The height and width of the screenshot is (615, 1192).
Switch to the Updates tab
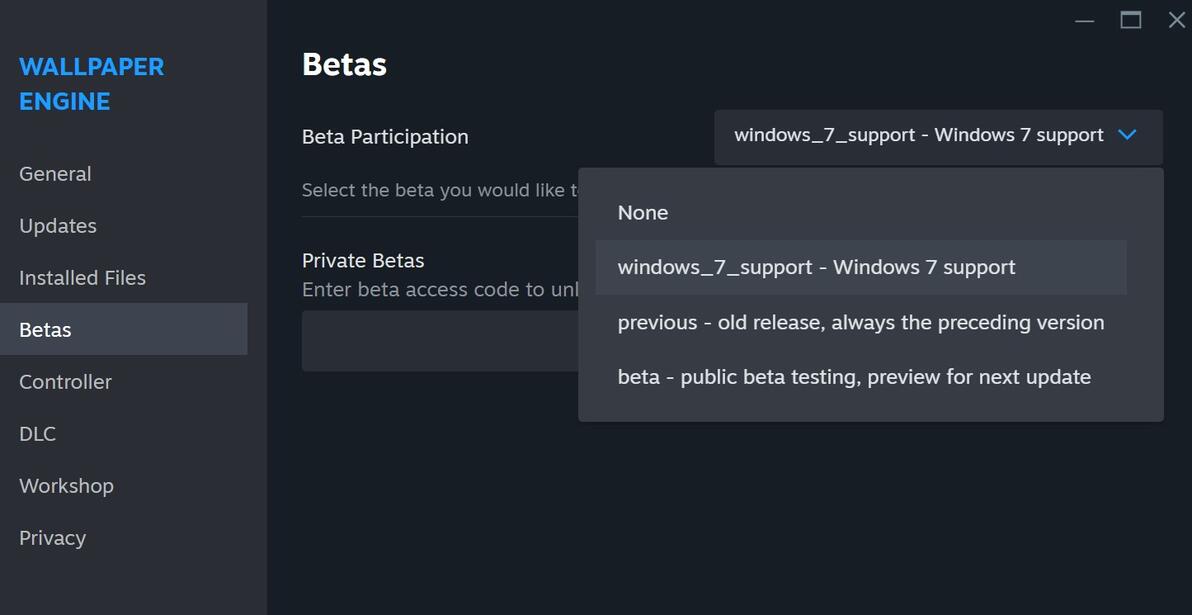(x=58, y=226)
